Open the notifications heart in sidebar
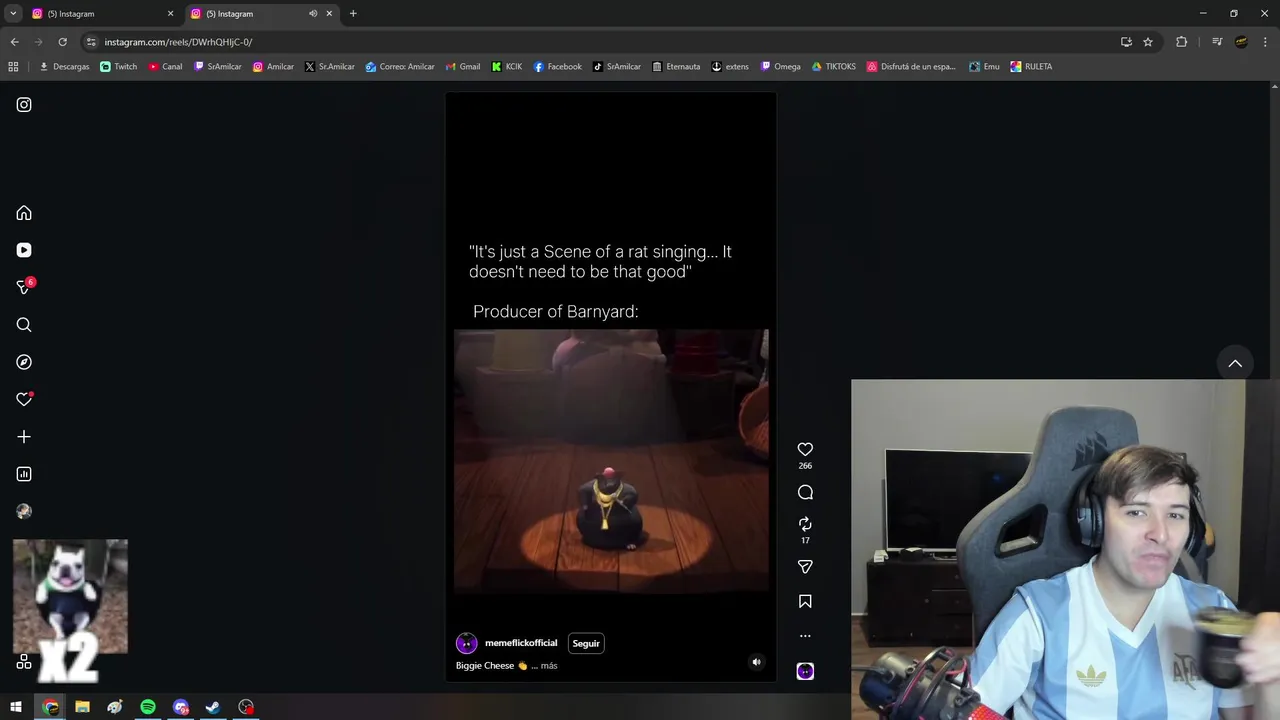This screenshot has width=1280, height=720. pos(24,399)
